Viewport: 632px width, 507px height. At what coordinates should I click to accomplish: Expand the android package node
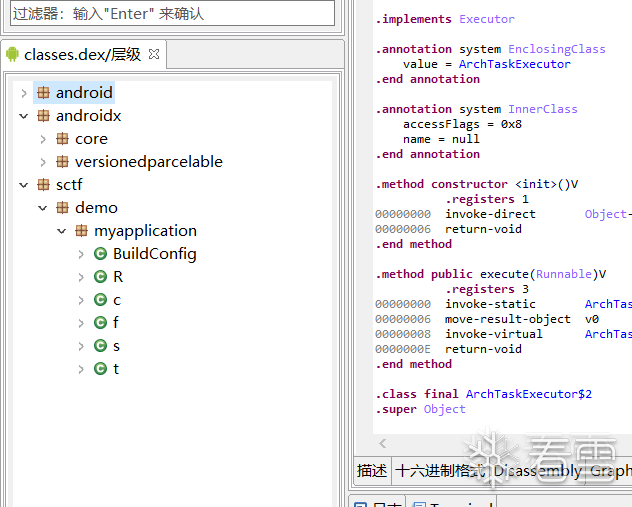pyautogui.click(x=24, y=93)
